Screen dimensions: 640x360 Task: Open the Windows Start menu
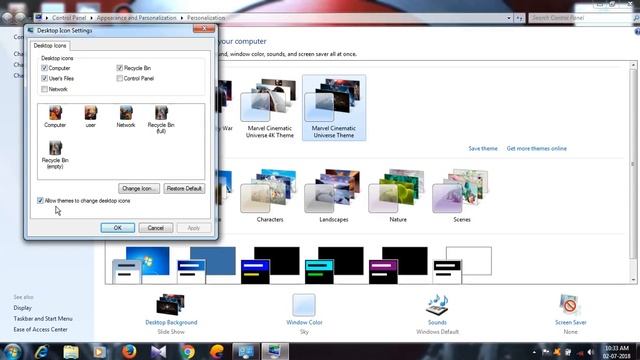tap(12, 351)
